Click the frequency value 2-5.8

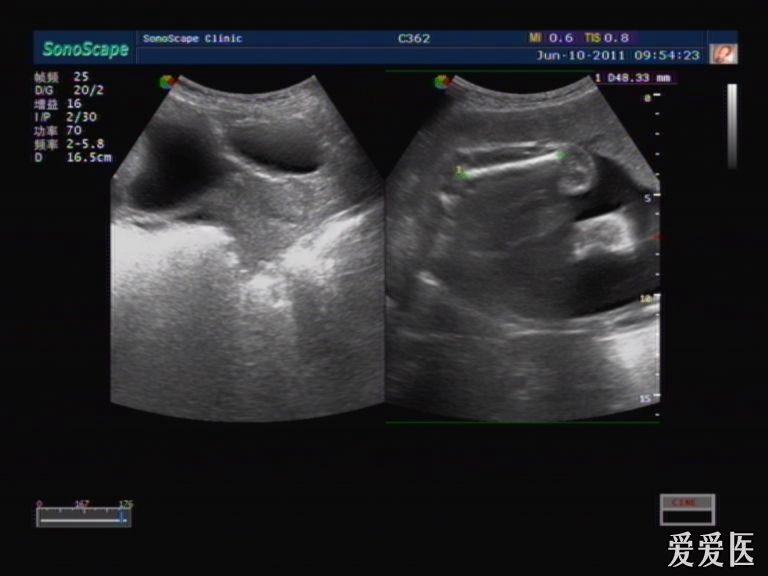pyautogui.click(x=85, y=144)
